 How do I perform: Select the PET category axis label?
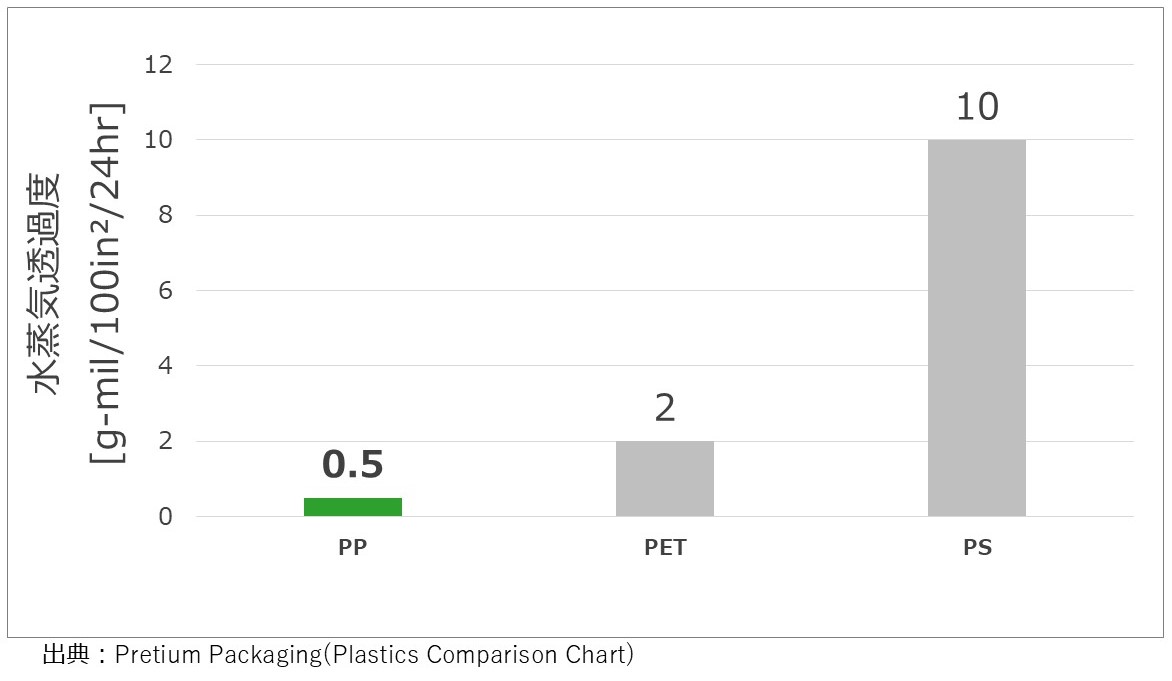665,548
